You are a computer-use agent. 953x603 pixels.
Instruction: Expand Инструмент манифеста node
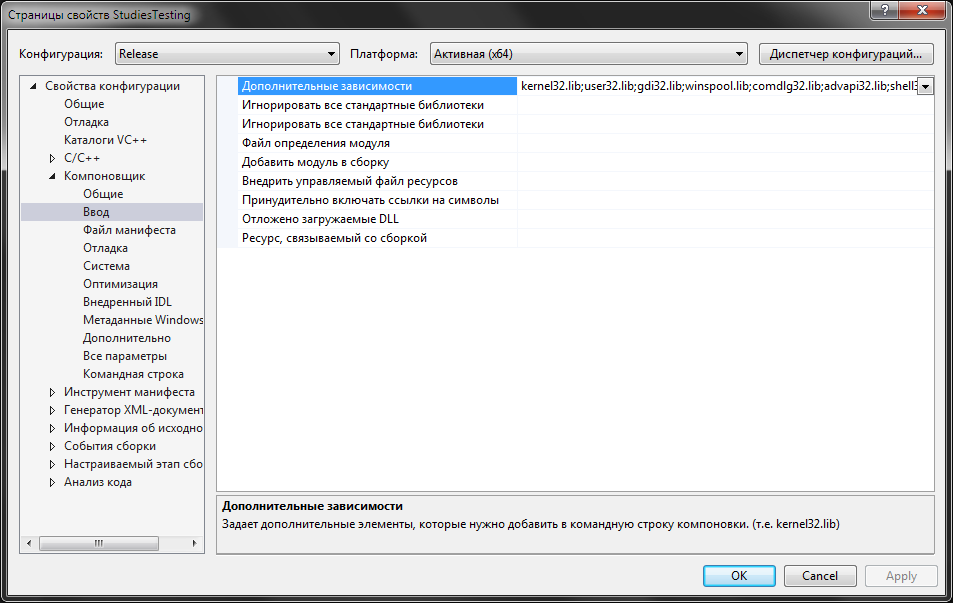click(53, 392)
